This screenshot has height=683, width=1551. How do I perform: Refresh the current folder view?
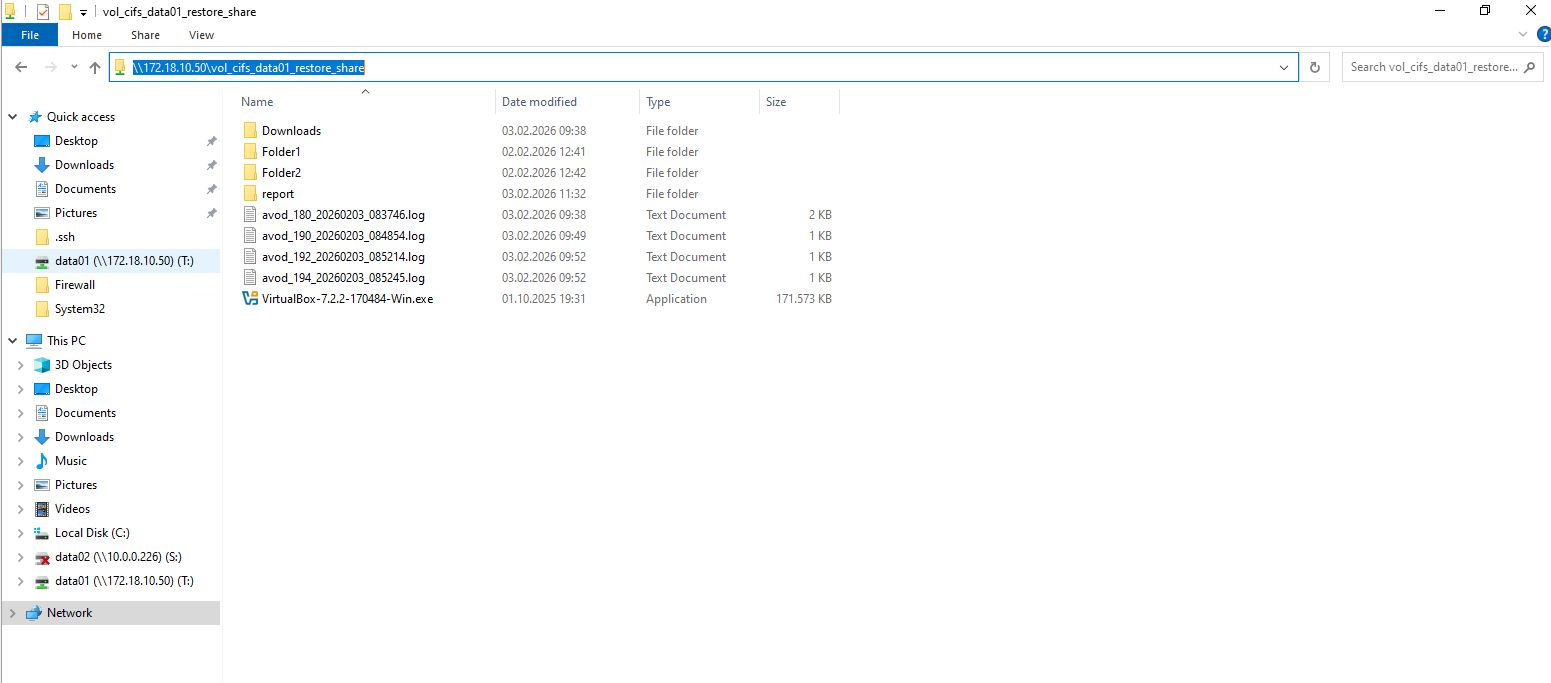1314,67
